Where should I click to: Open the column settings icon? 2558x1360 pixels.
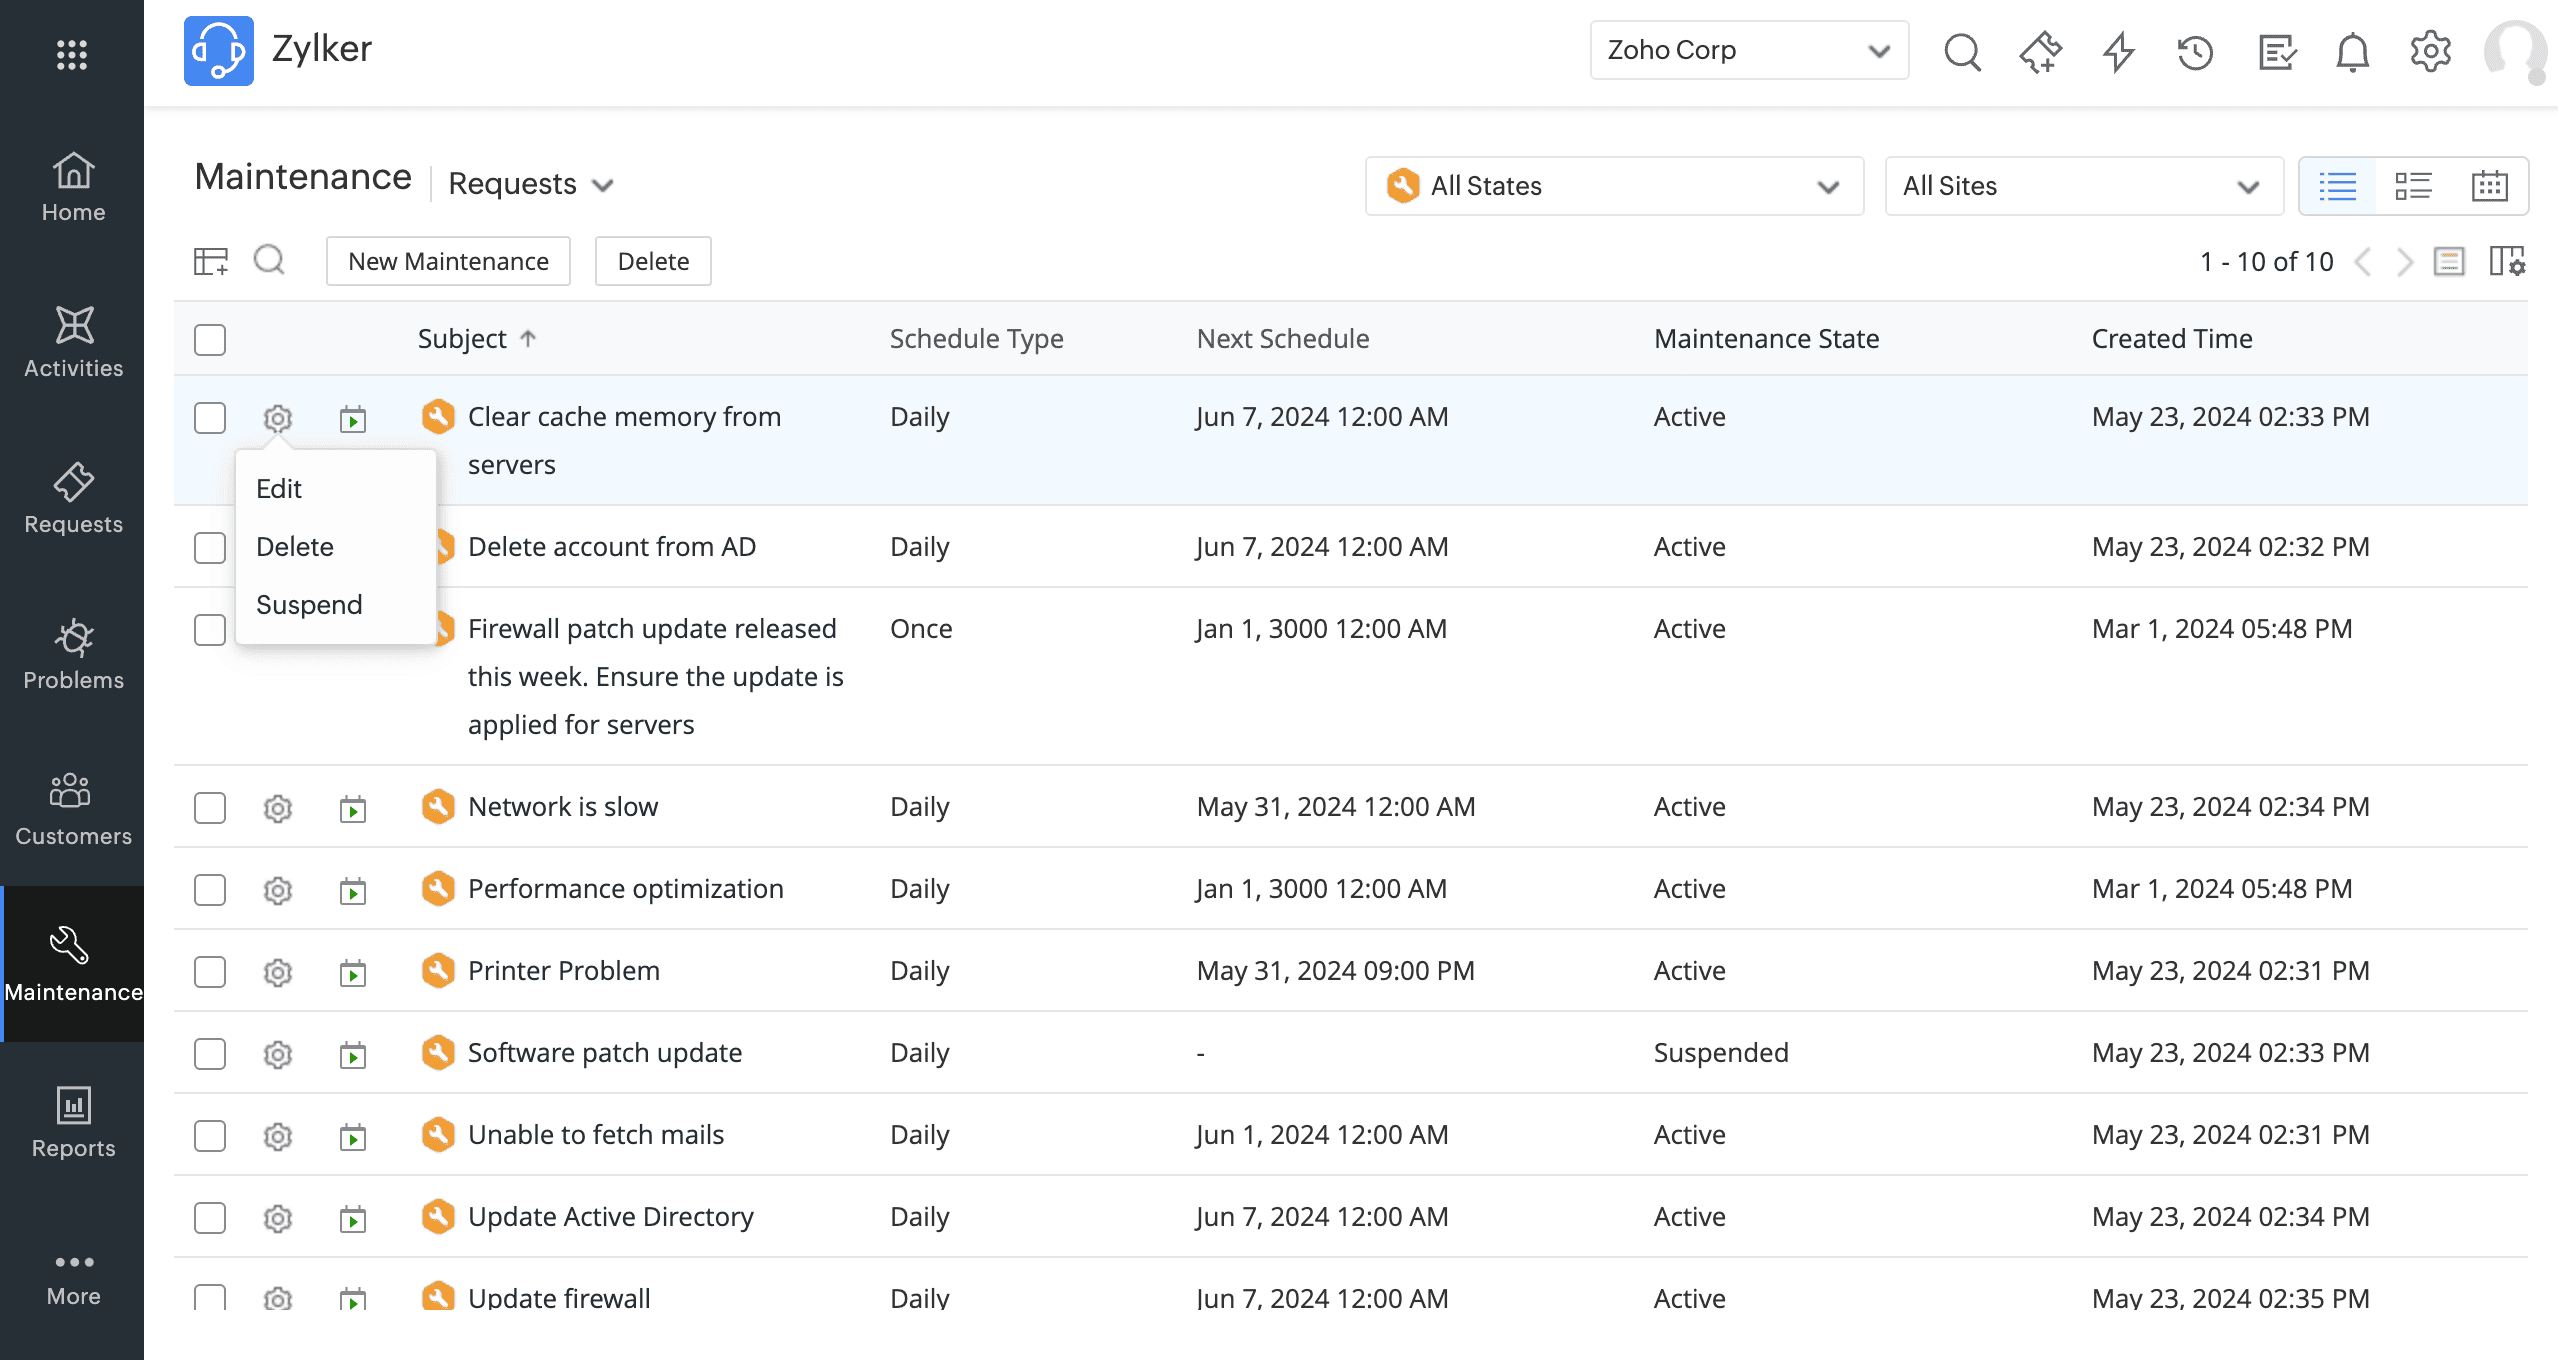coord(2506,262)
